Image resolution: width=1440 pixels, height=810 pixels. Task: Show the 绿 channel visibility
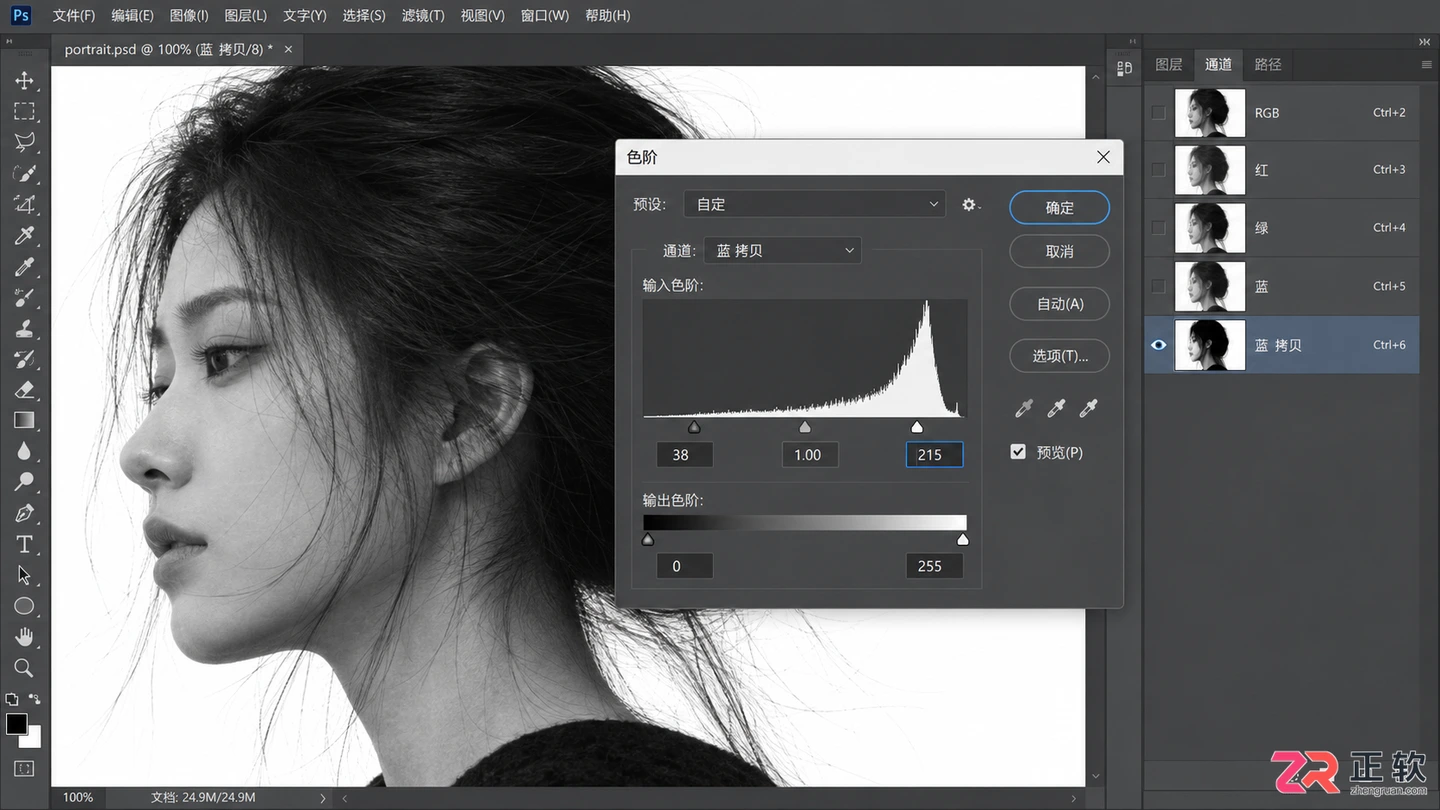click(x=1158, y=228)
